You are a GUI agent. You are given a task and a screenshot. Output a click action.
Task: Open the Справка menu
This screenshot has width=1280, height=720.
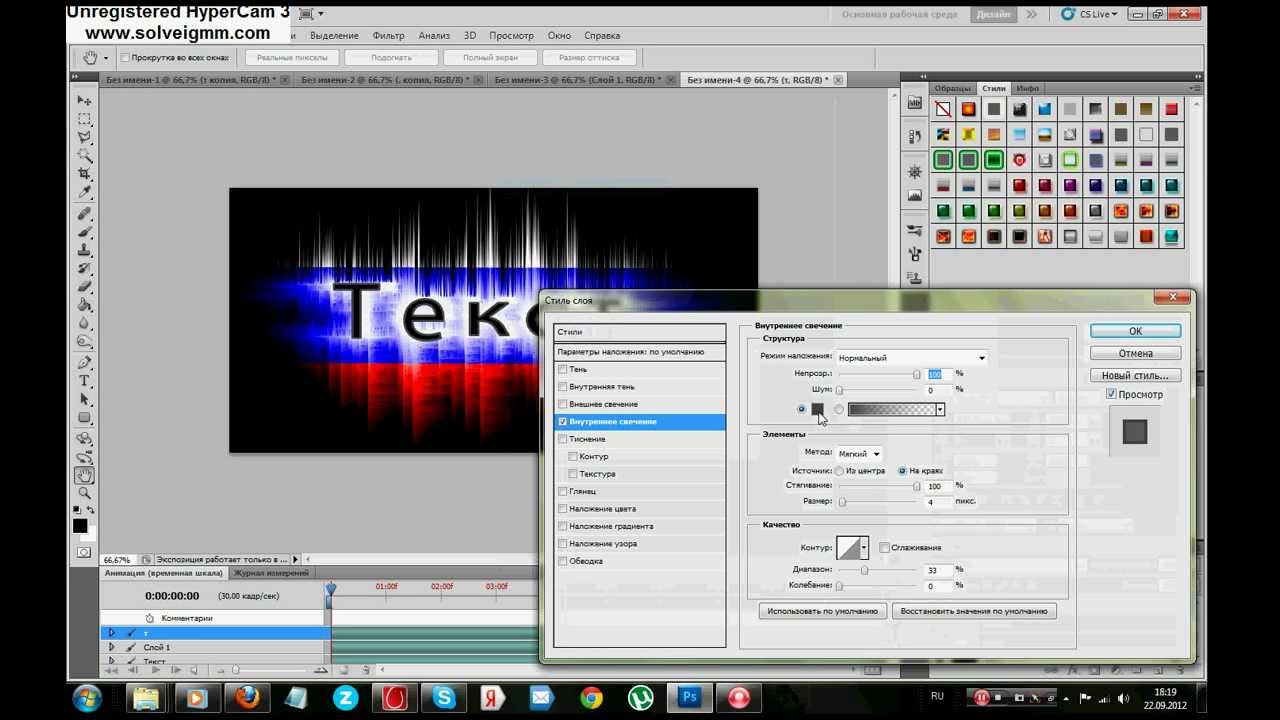point(602,35)
